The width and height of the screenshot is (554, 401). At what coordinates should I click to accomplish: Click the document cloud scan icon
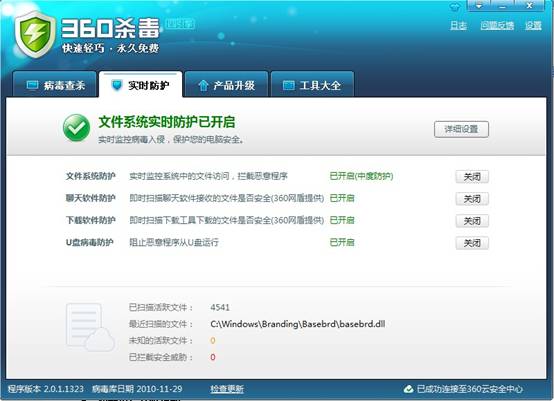(90, 327)
